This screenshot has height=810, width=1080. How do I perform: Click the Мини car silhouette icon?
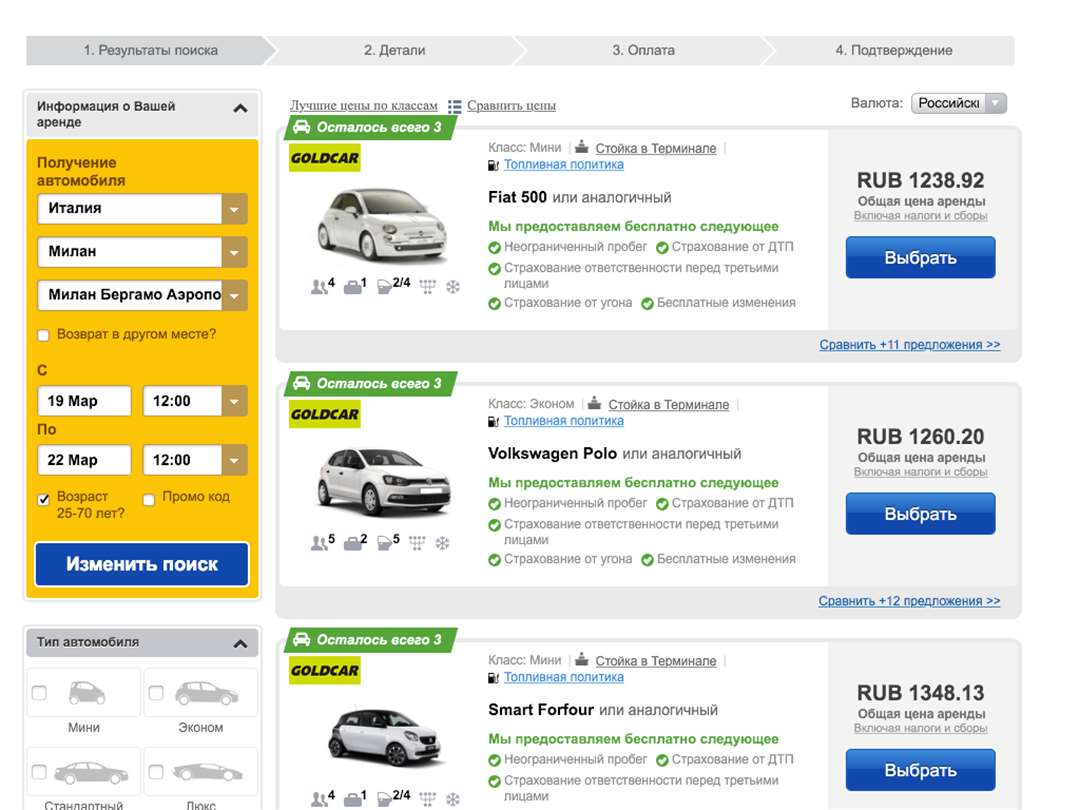pos(87,693)
